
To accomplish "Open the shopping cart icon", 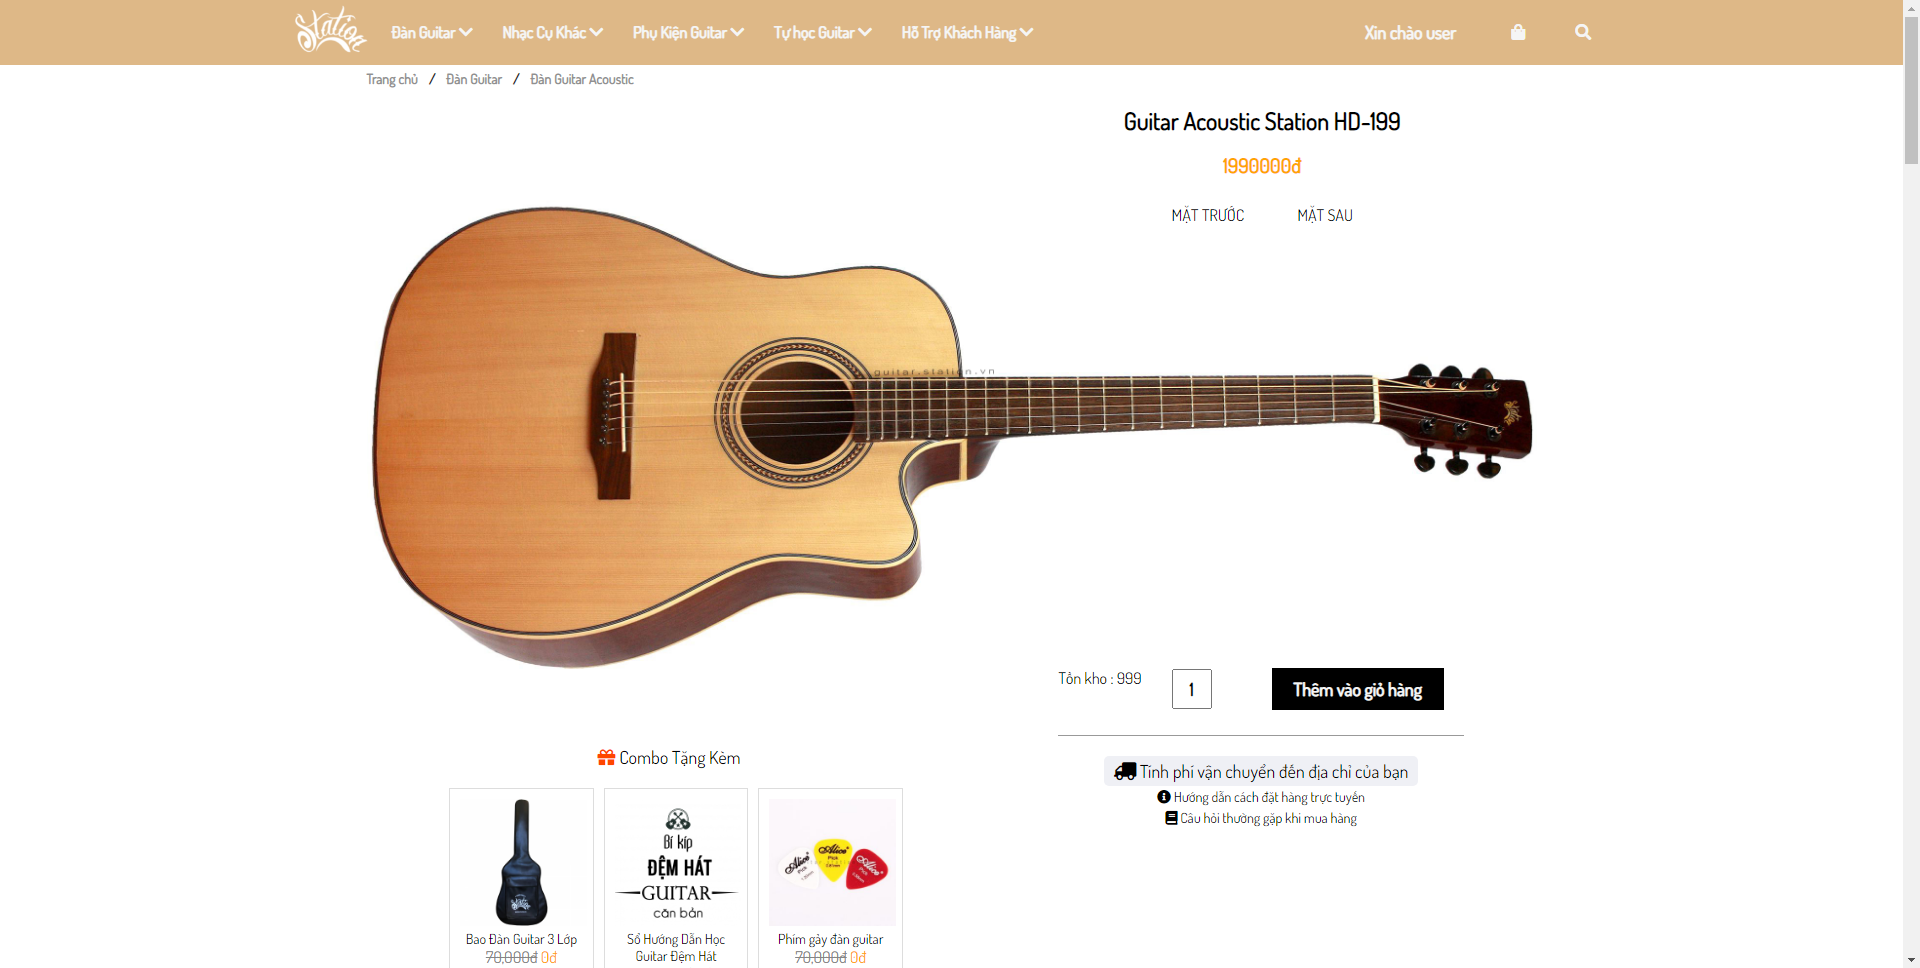I will pos(1518,32).
